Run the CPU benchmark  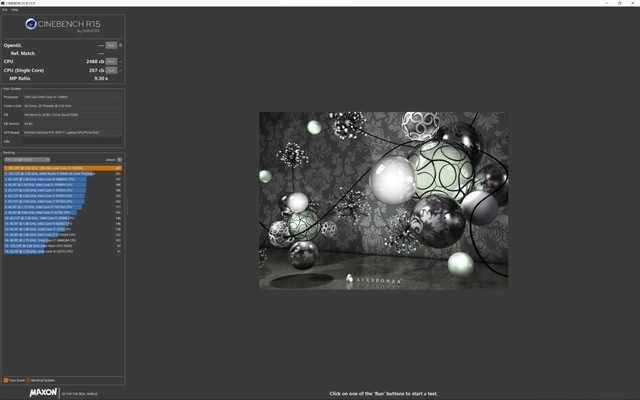pos(111,61)
